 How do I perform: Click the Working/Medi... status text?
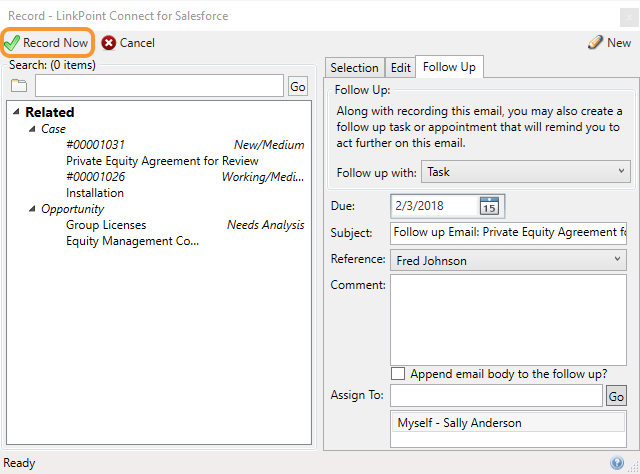click(263, 177)
